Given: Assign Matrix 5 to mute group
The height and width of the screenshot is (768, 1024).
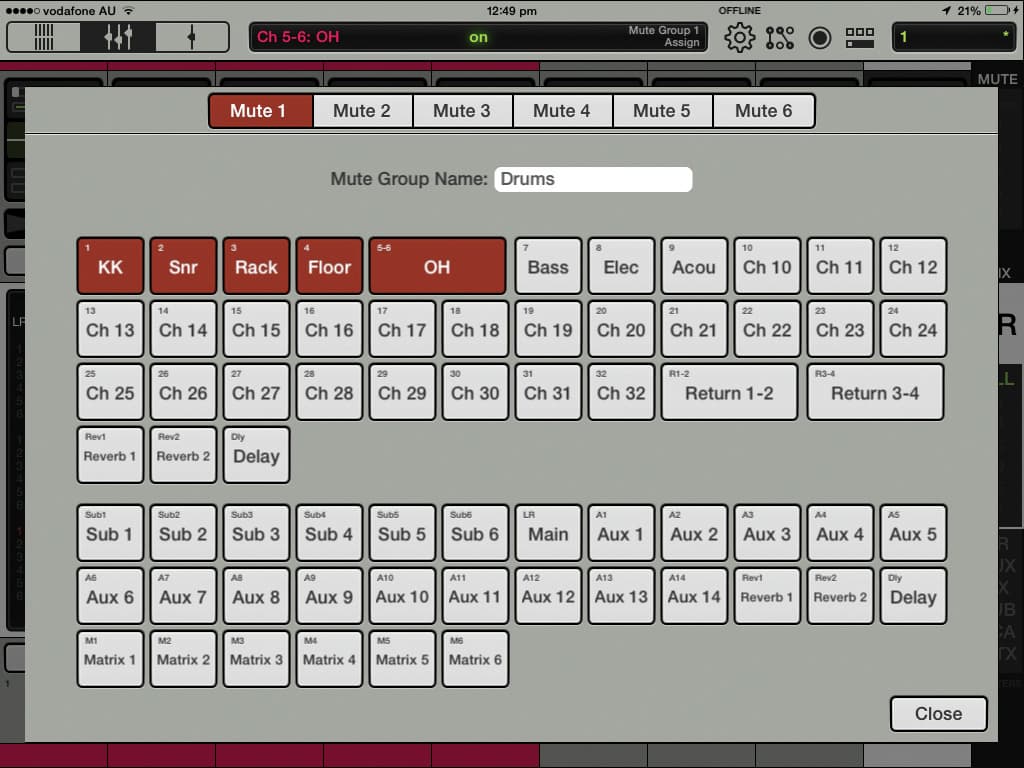Looking at the screenshot, I should point(402,658).
